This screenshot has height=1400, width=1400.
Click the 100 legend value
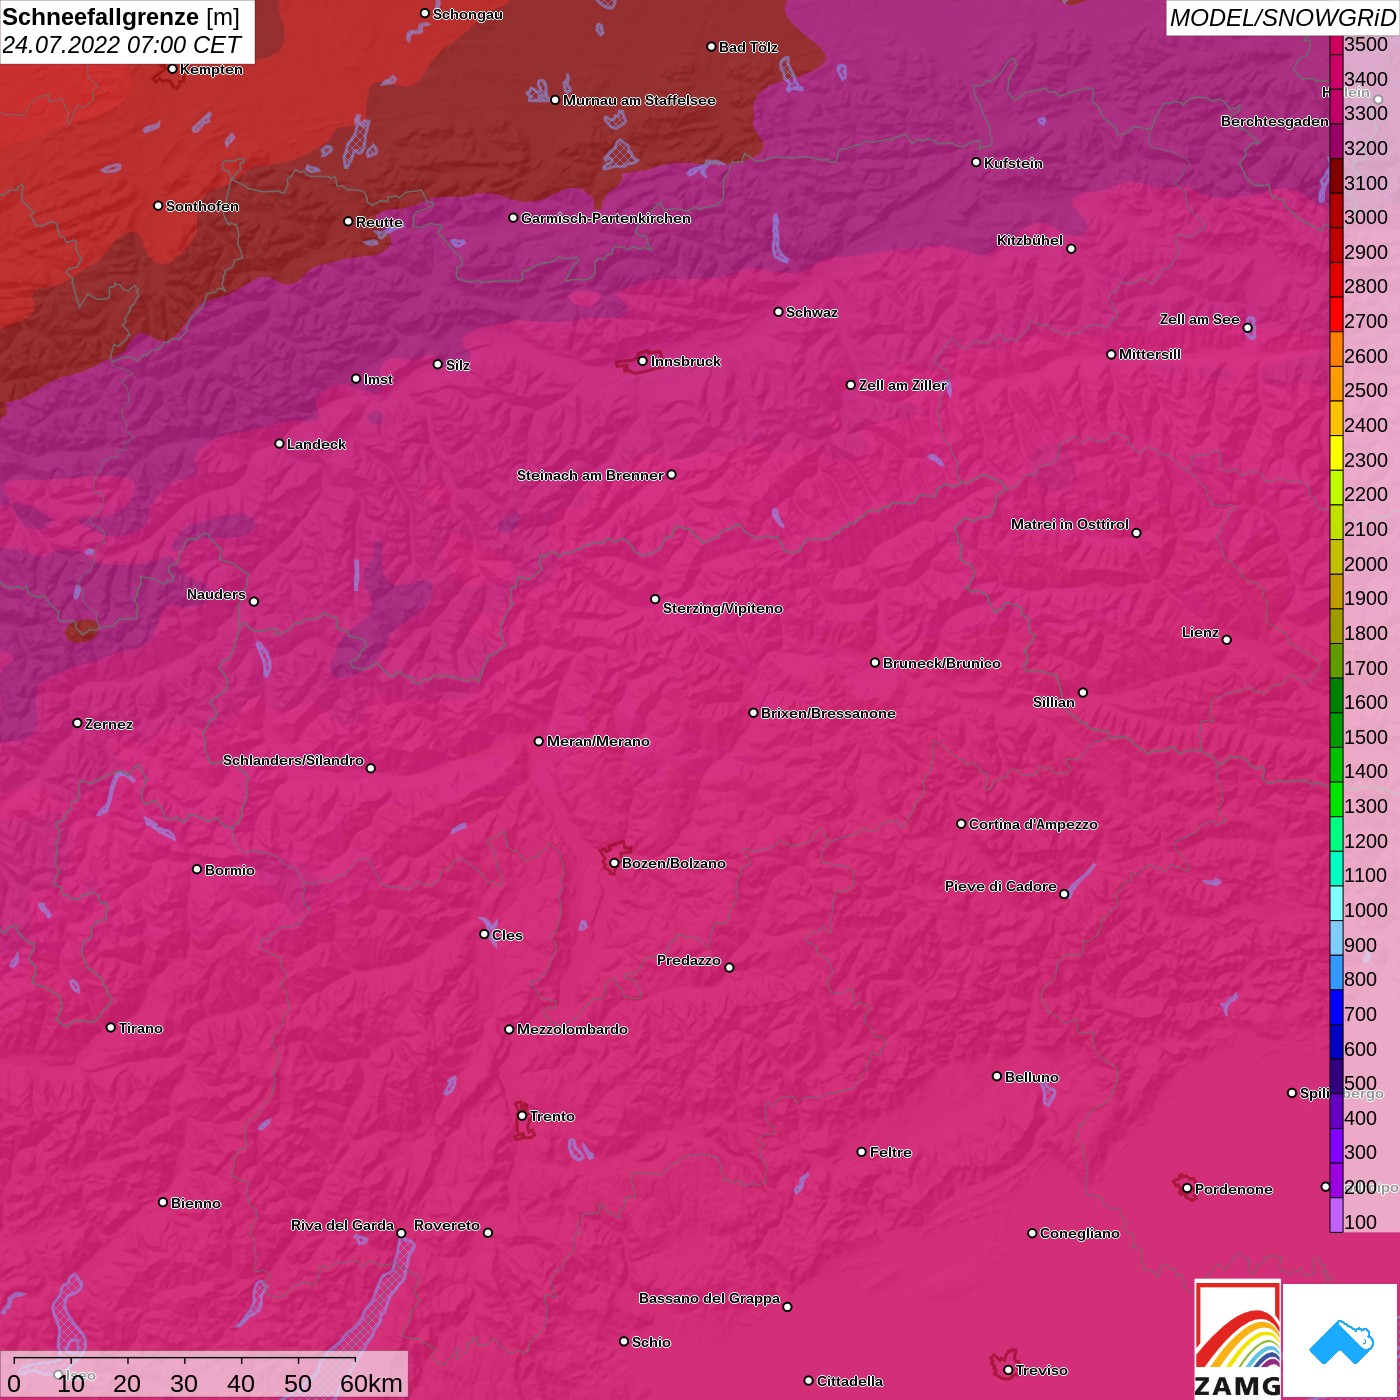(1360, 1222)
